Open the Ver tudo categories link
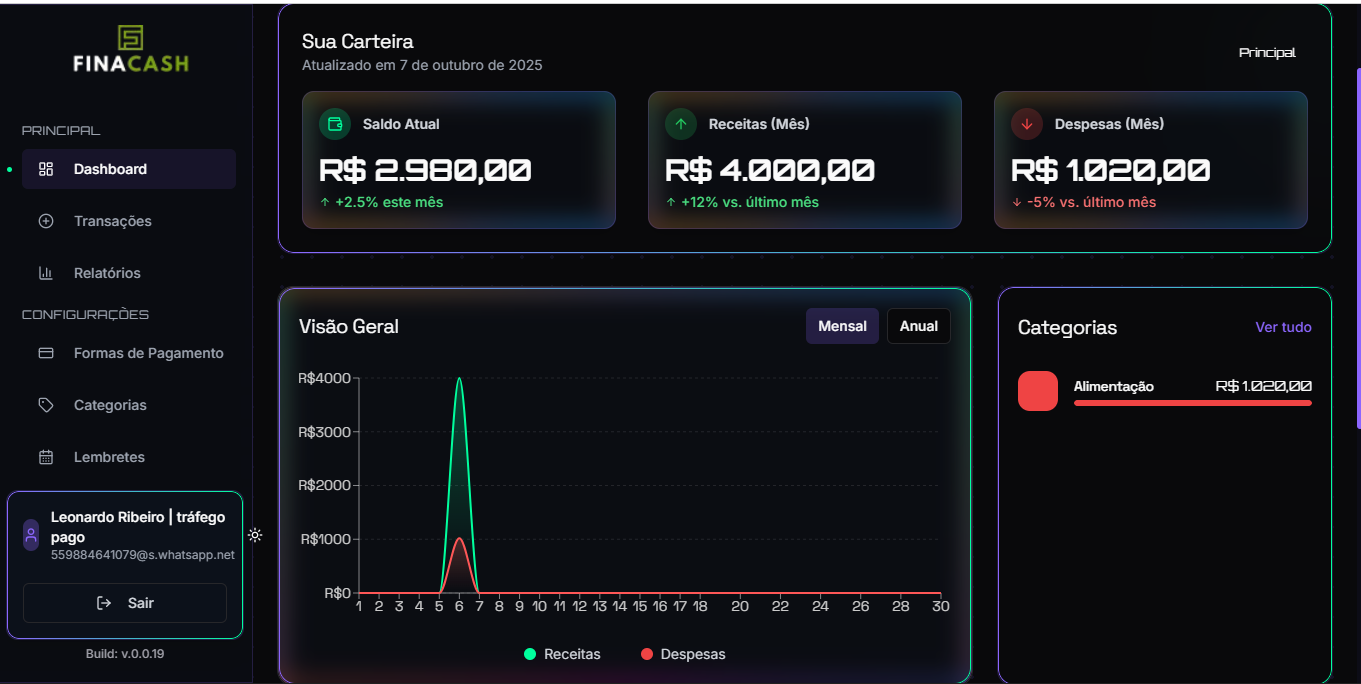Viewport: 1361px width, 684px height. point(1283,327)
